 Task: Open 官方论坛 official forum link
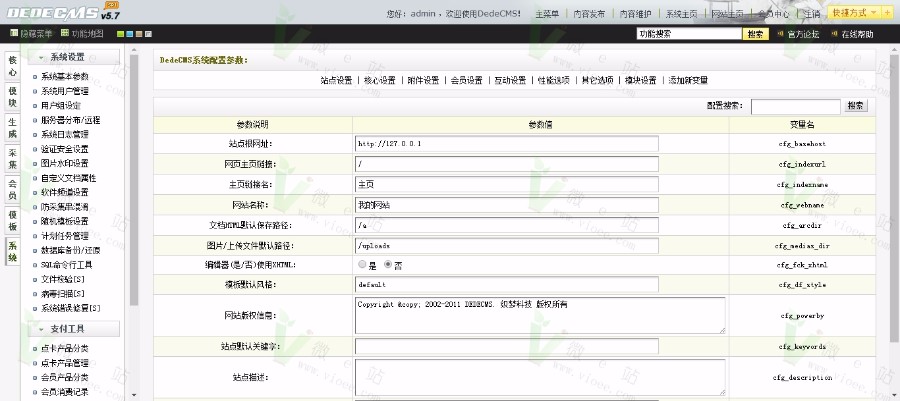[803, 34]
